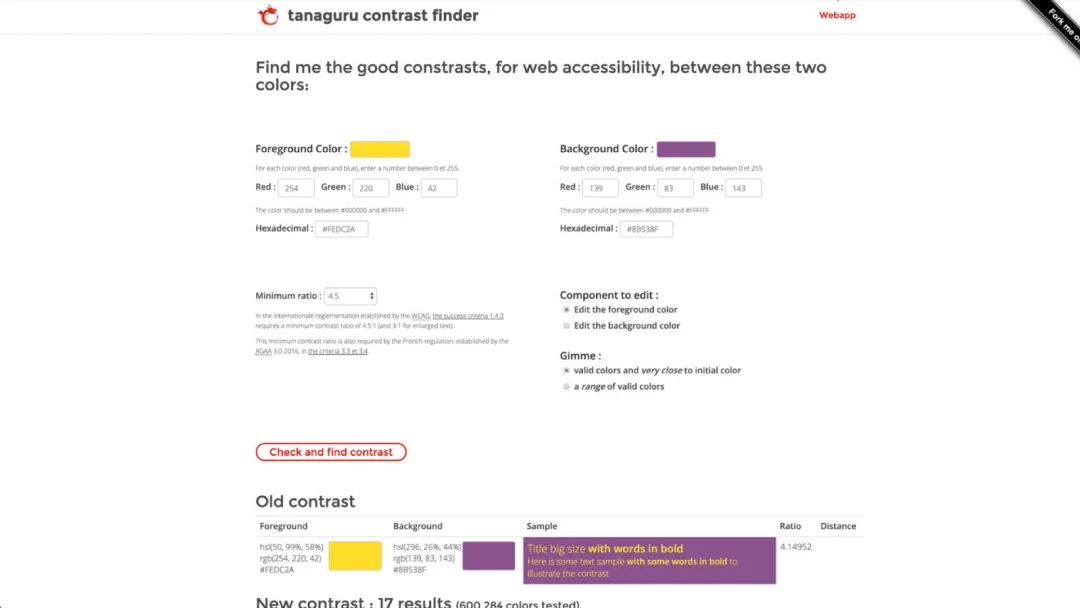Screen dimensions: 1080x608
Task: Focus the background Blue value field
Action: click(x=743, y=187)
